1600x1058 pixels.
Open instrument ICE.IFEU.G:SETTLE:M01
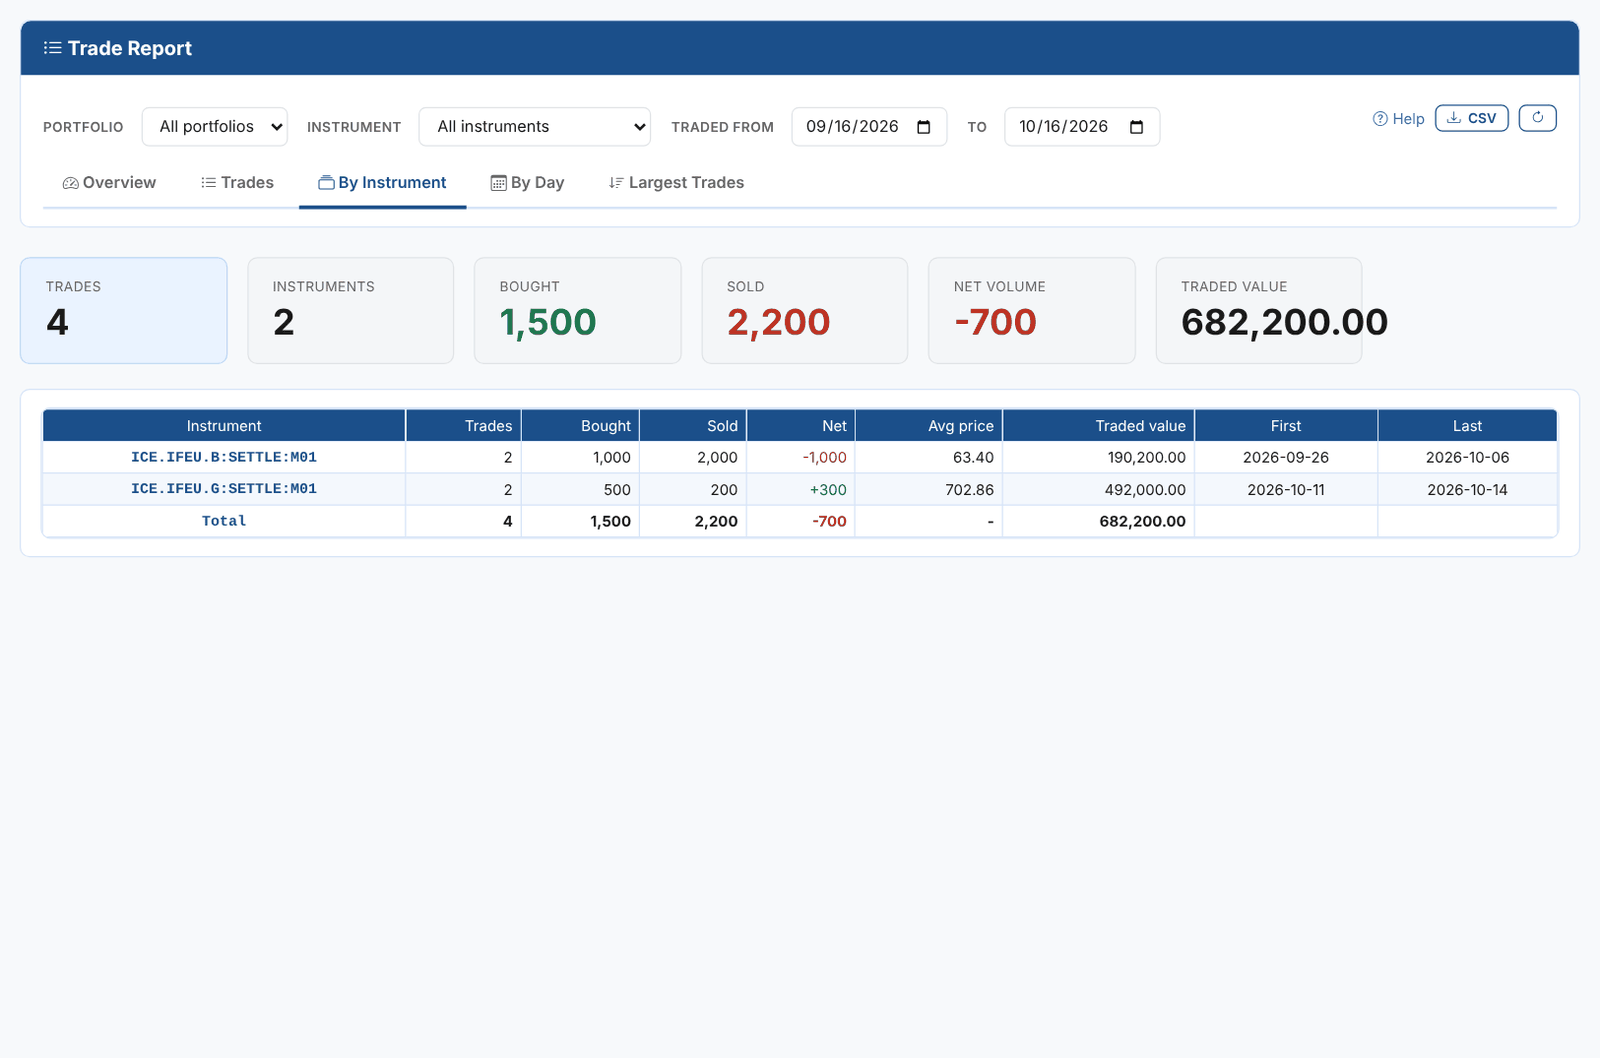tap(224, 489)
